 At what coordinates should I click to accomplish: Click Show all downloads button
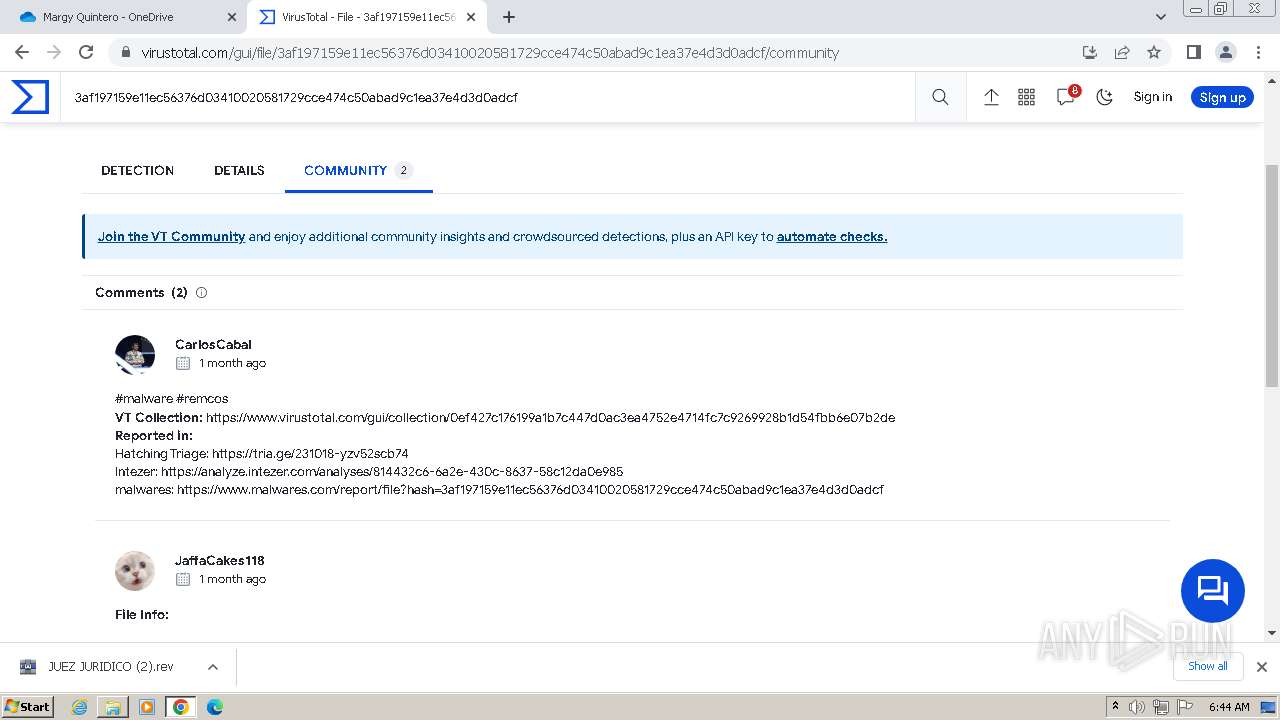(x=1207, y=666)
